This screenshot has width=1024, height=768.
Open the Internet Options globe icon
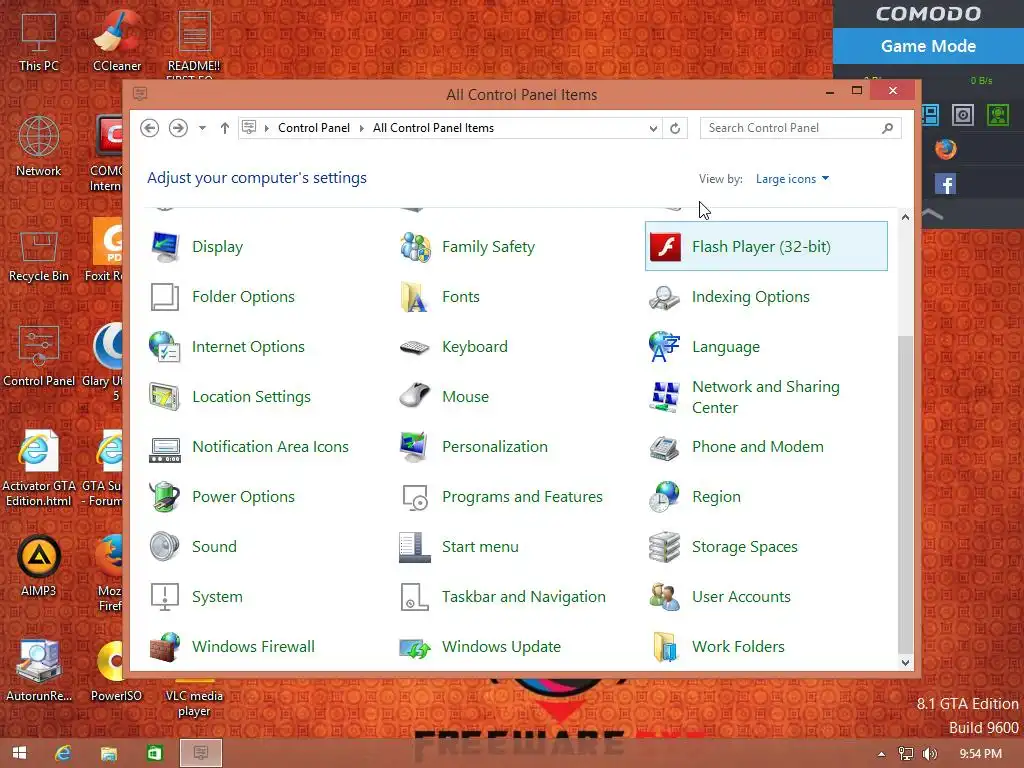pyautogui.click(x=165, y=347)
